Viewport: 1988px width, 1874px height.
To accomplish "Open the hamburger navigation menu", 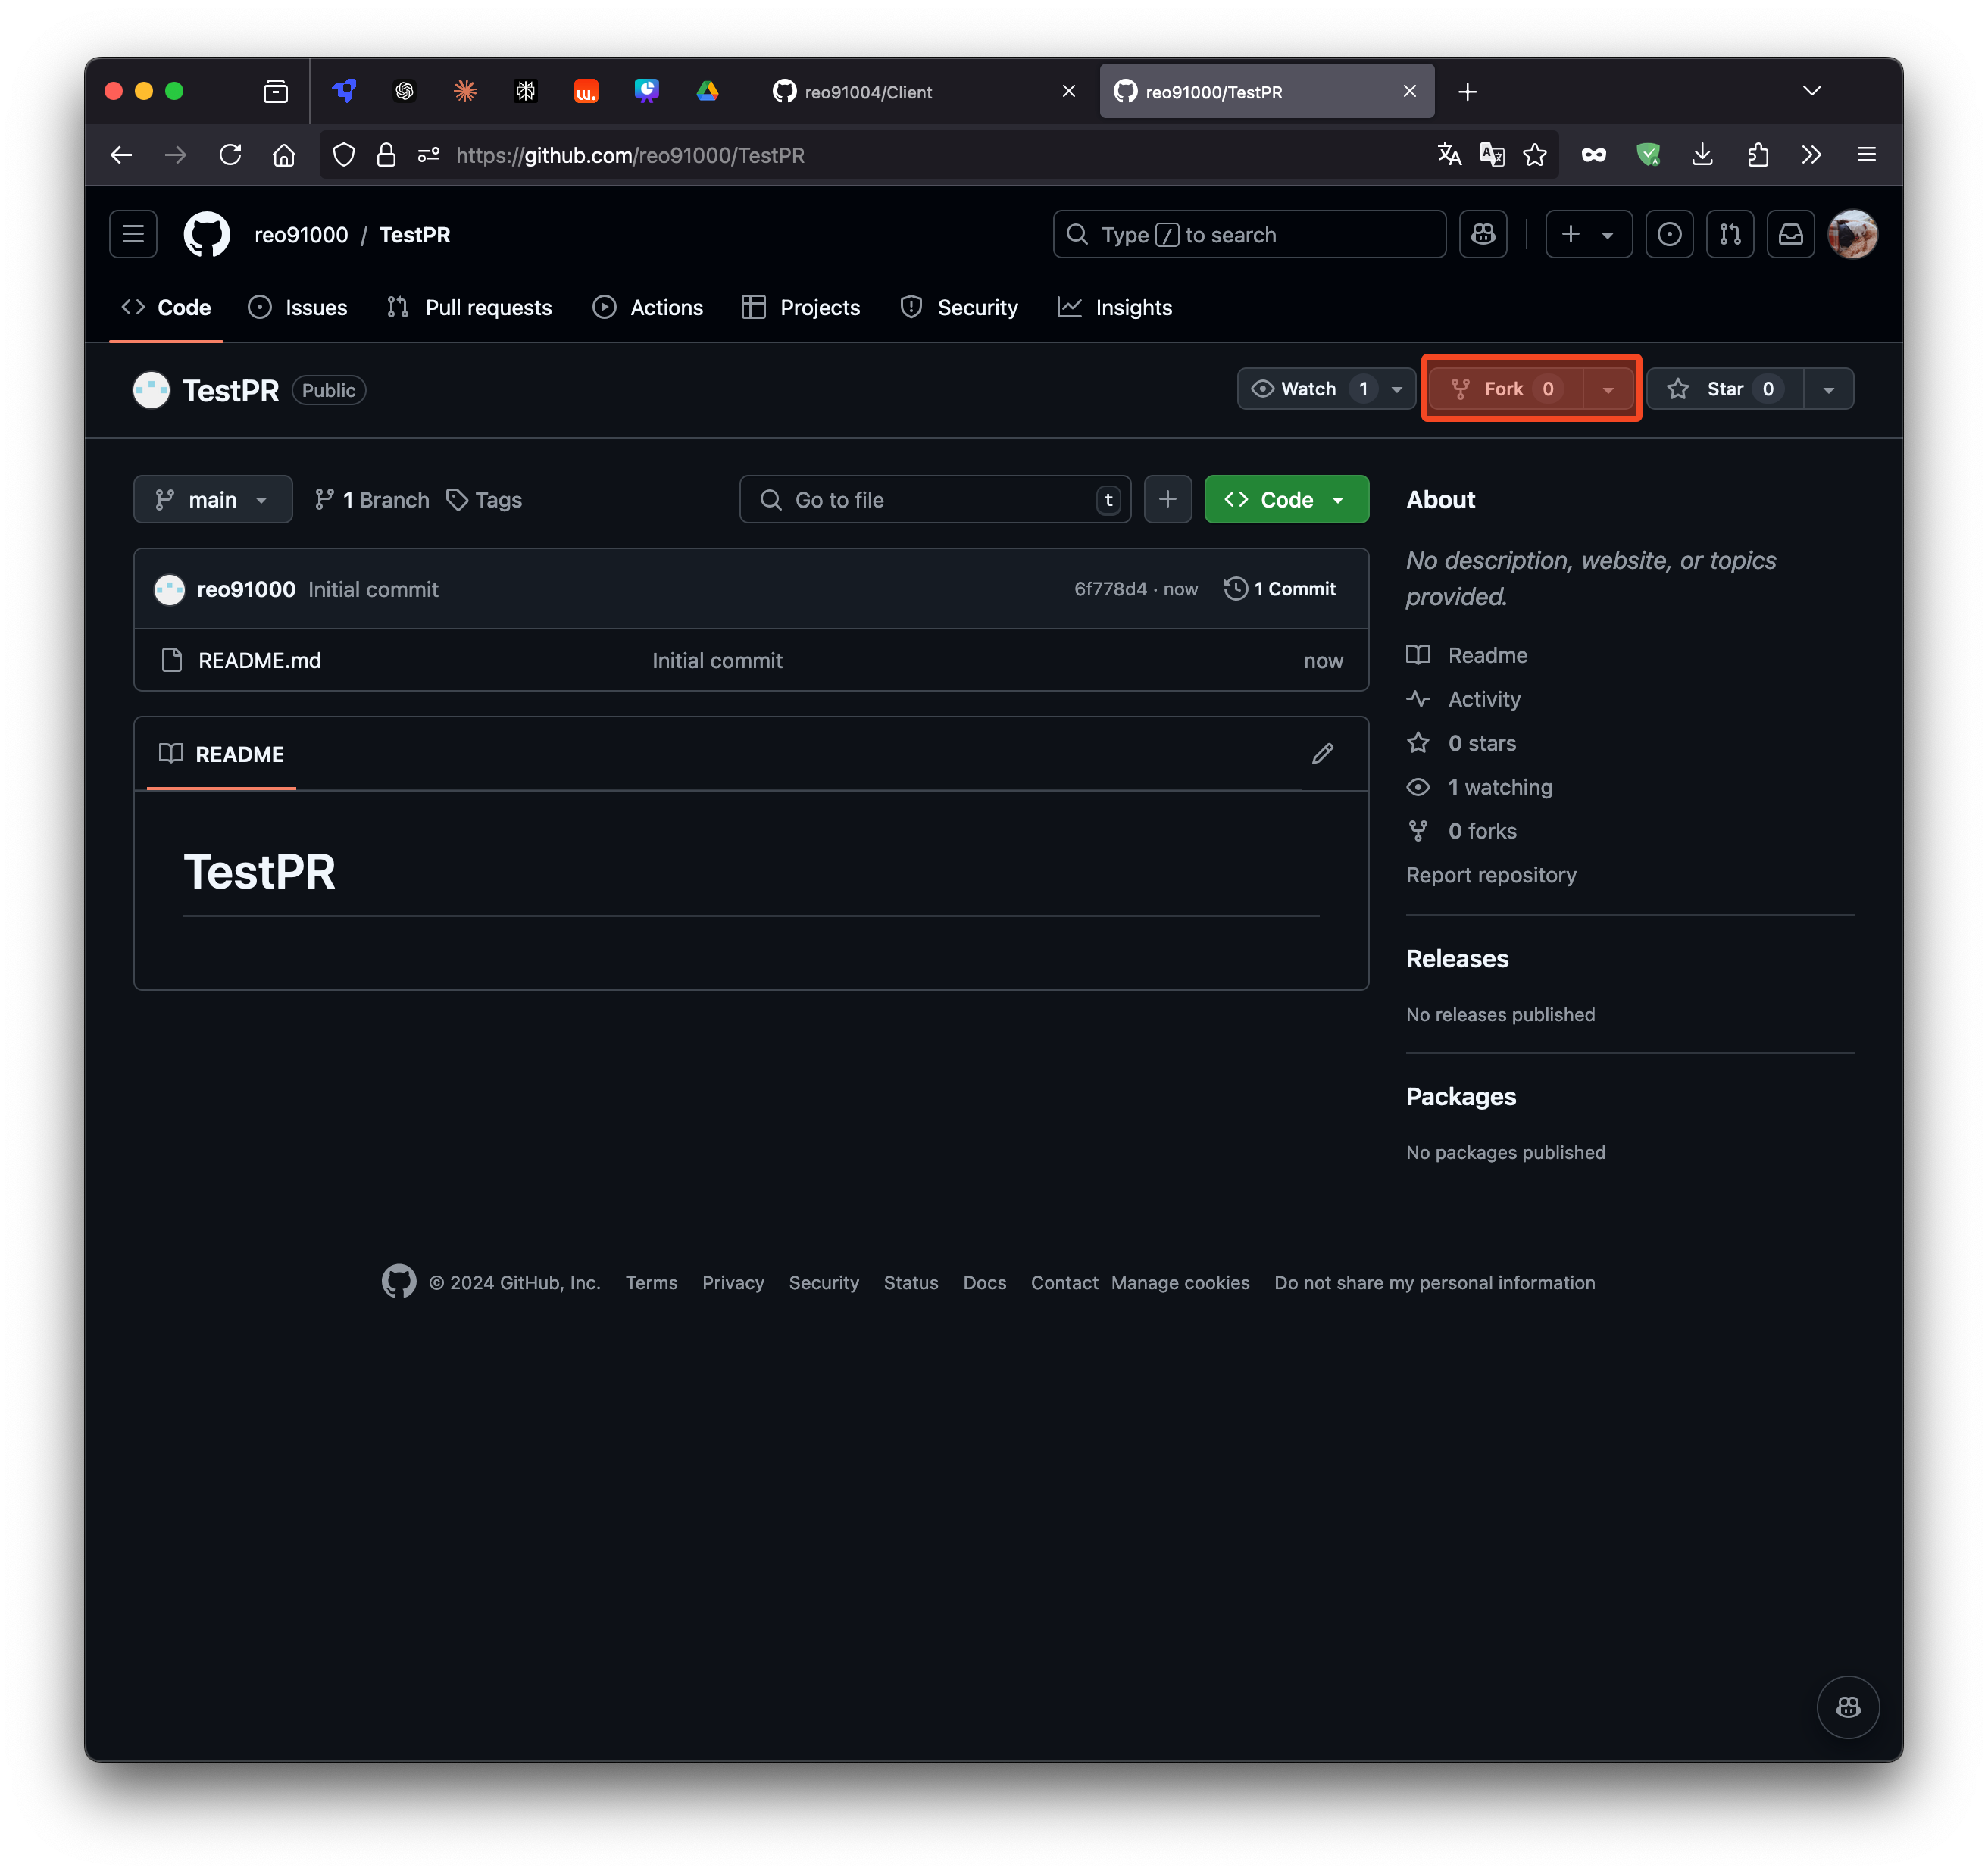I will coord(133,234).
